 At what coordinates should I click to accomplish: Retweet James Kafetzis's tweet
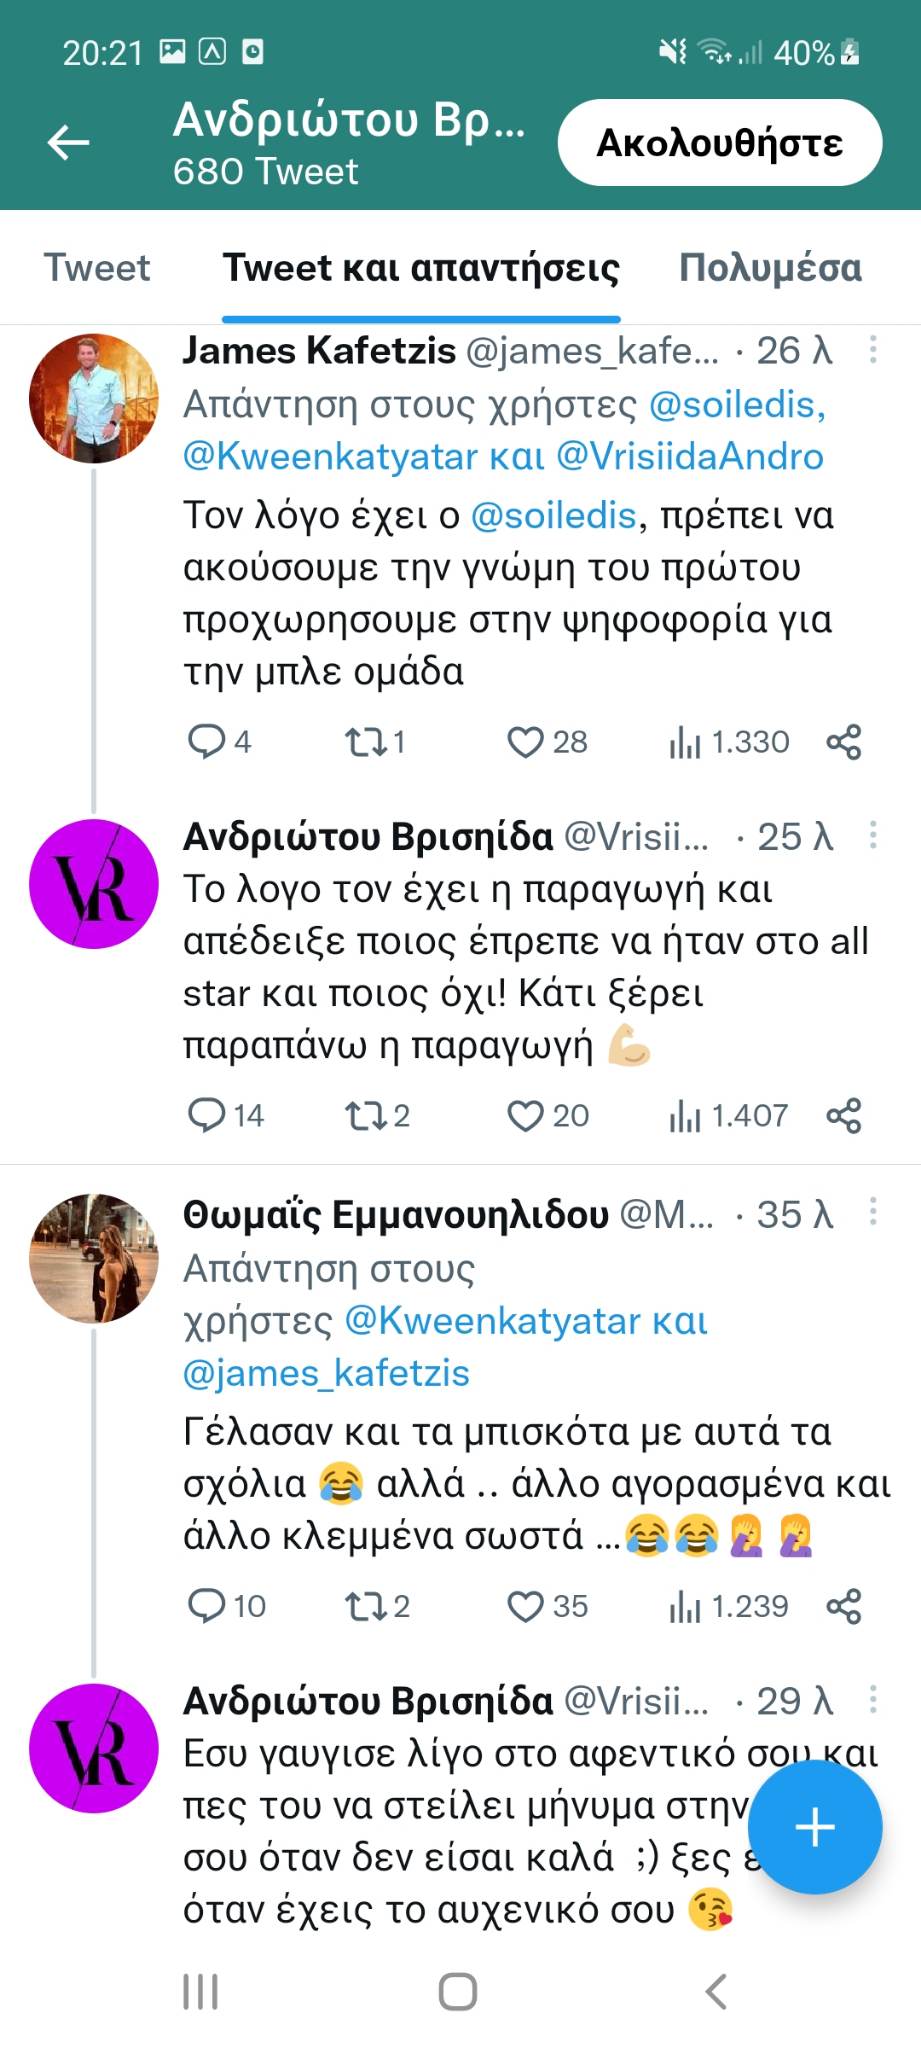click(x=361, y=742)
